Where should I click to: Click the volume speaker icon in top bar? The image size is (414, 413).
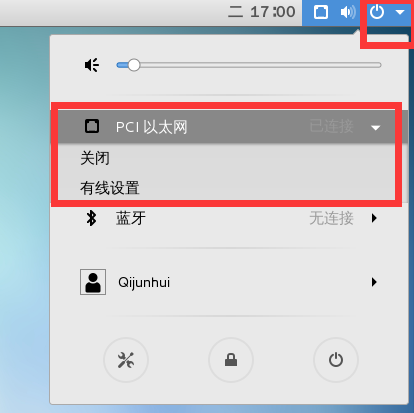(348, 13)
